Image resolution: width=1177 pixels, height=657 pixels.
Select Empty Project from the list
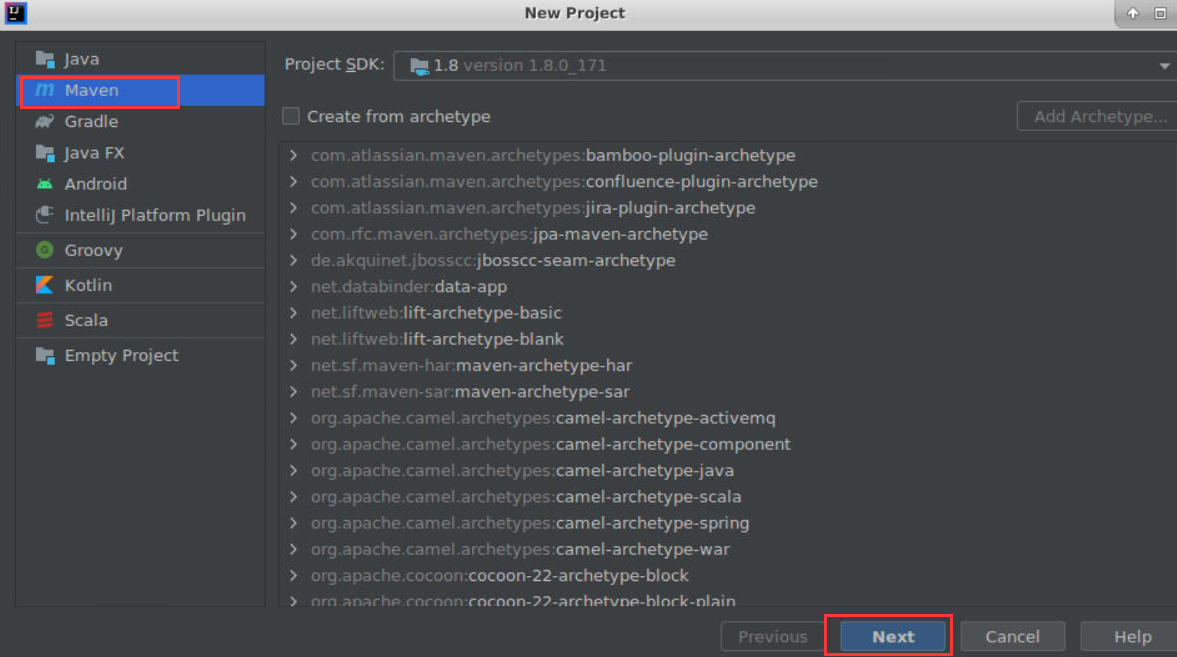click(121, 355)
